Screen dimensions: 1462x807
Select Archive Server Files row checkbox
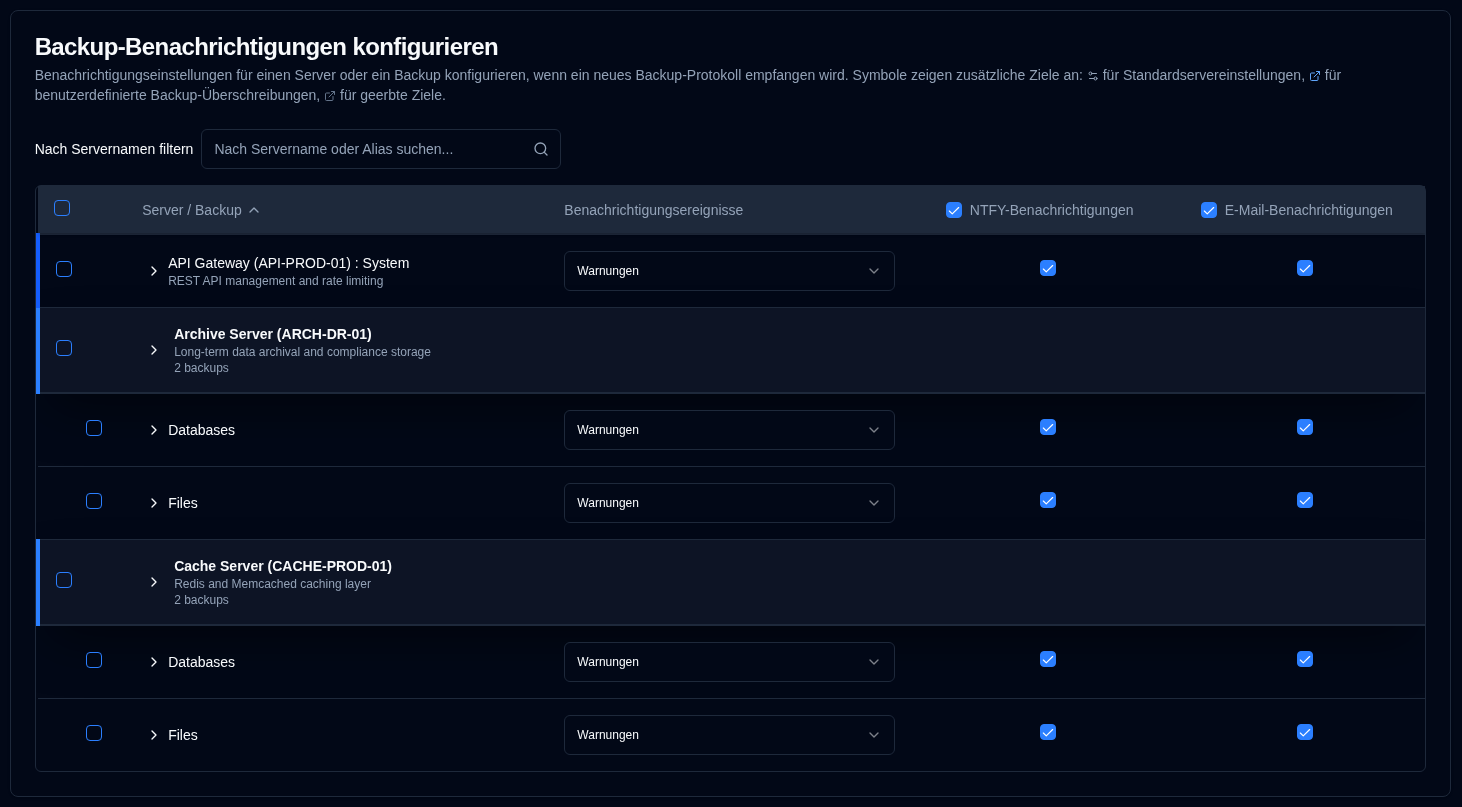[x=94, y=501]
